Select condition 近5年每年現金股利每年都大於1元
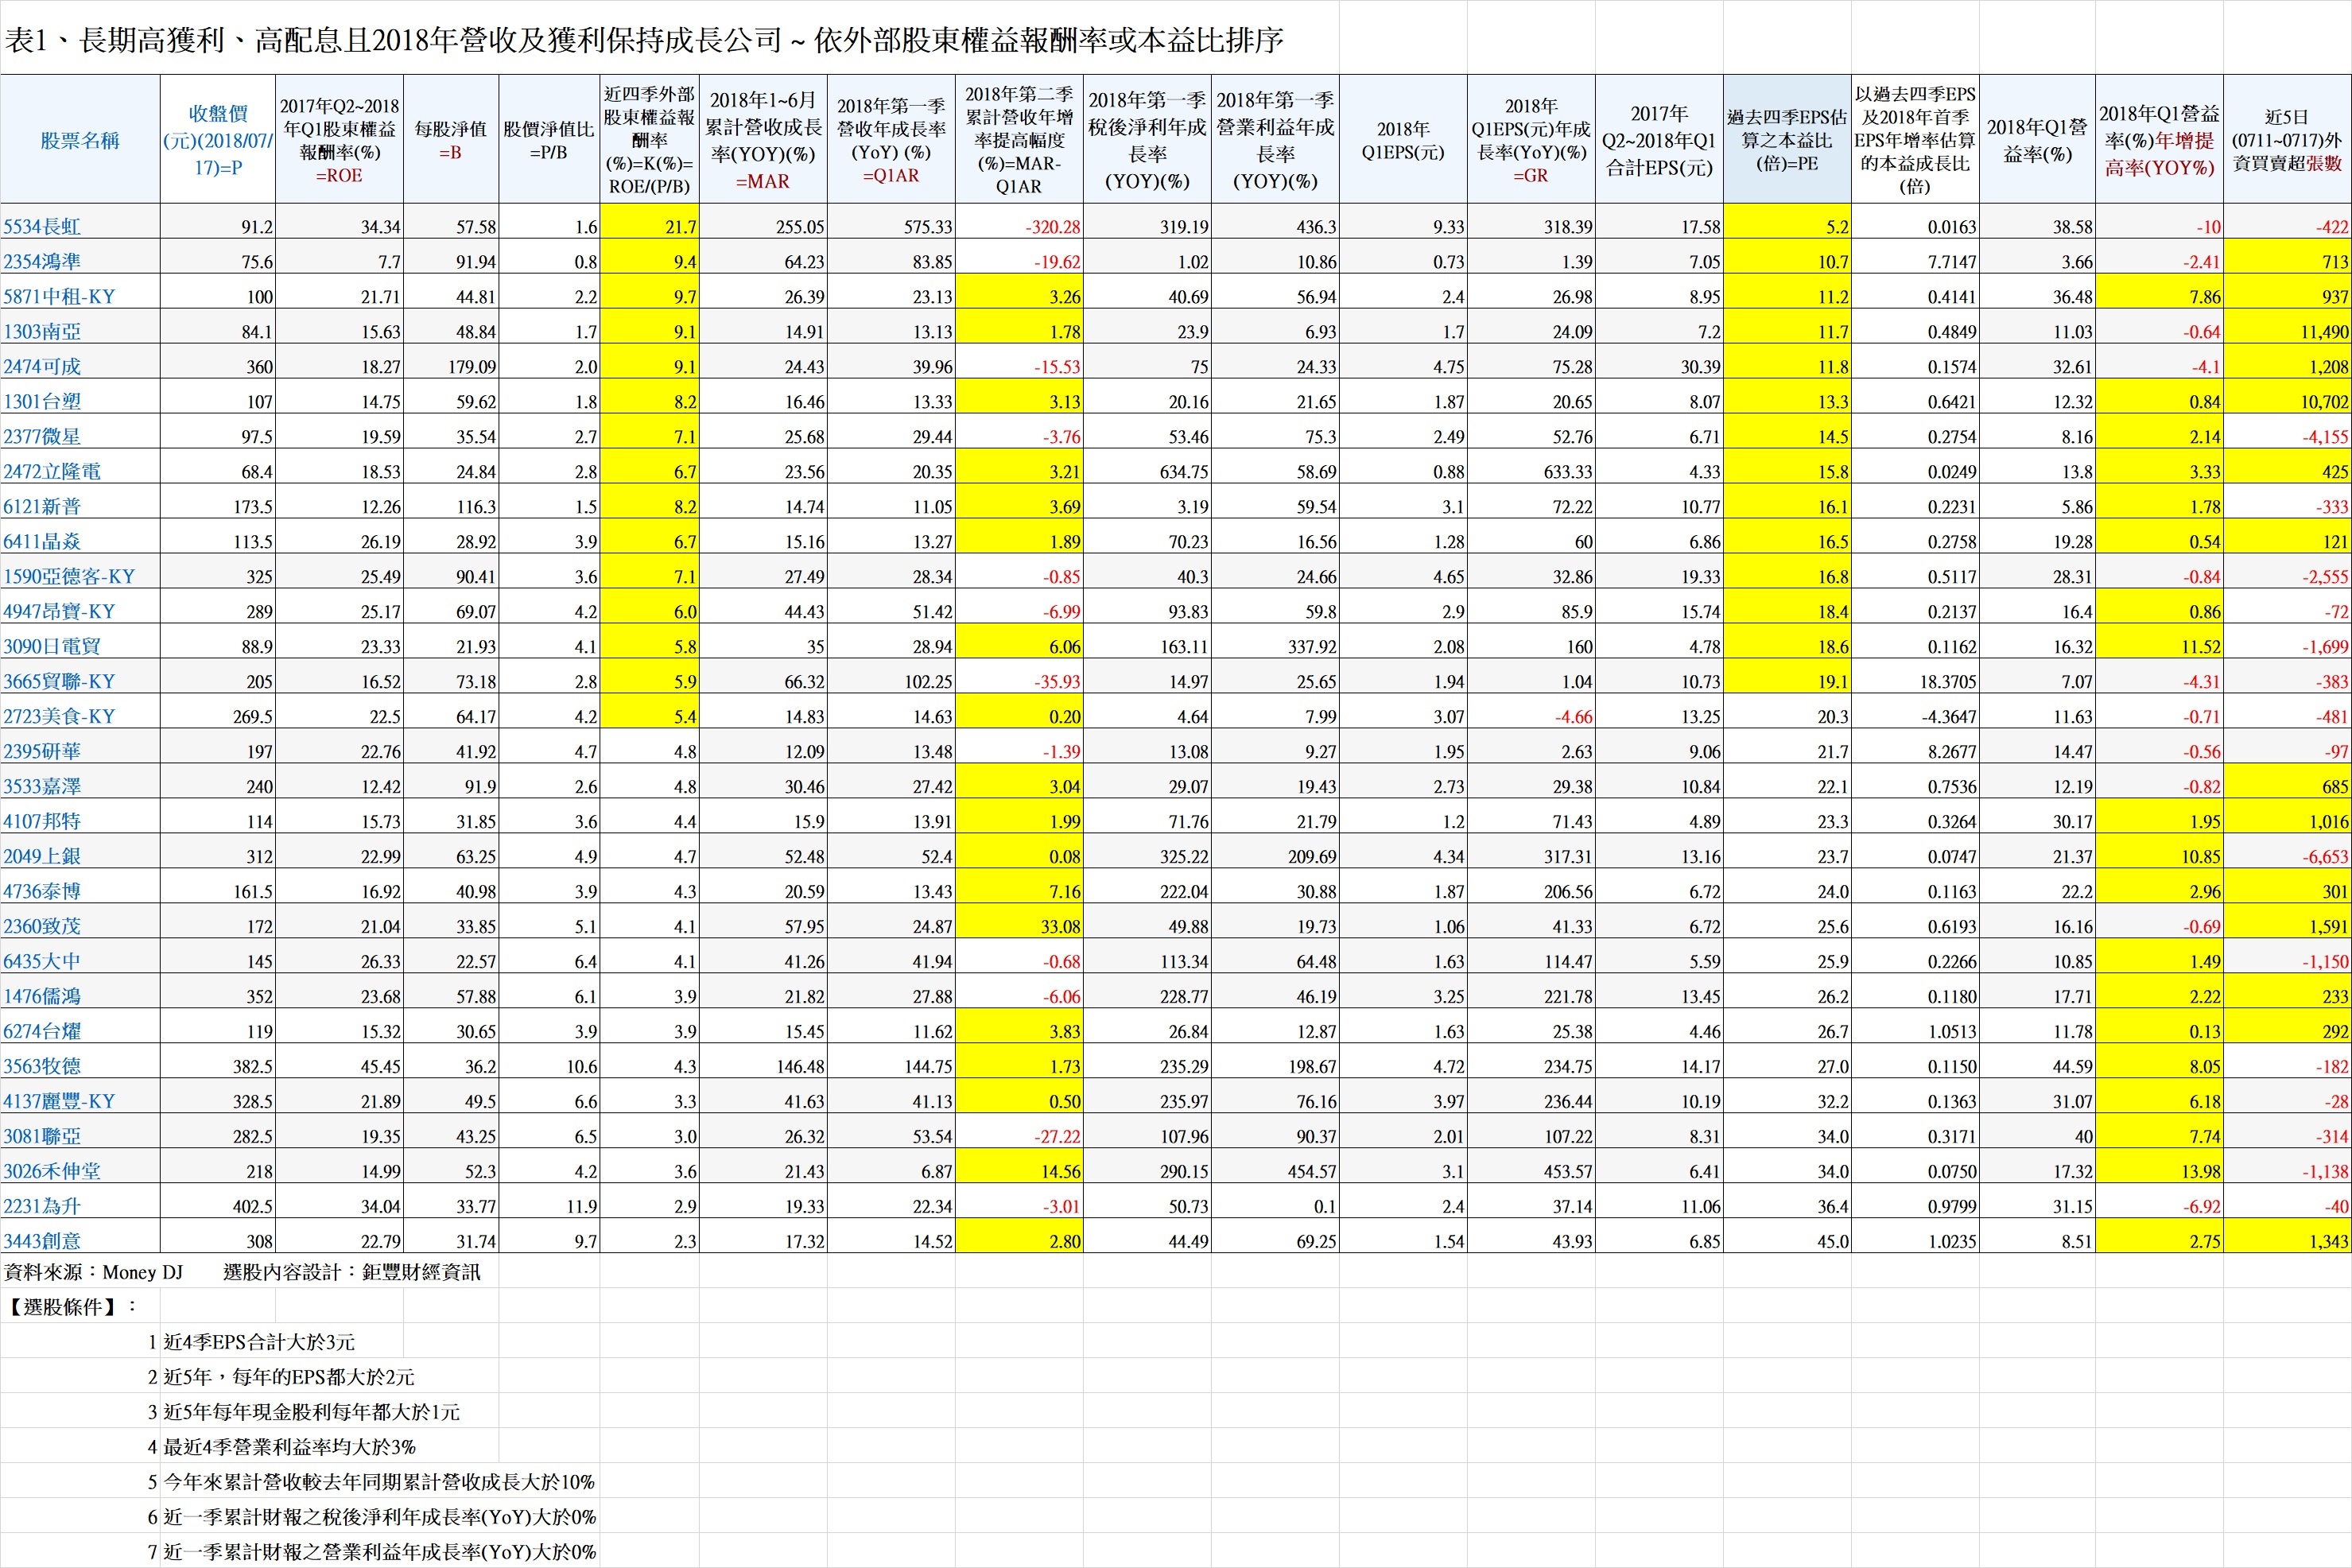Screen dimensions: 2352x1568 click(x=312, y=1413)
